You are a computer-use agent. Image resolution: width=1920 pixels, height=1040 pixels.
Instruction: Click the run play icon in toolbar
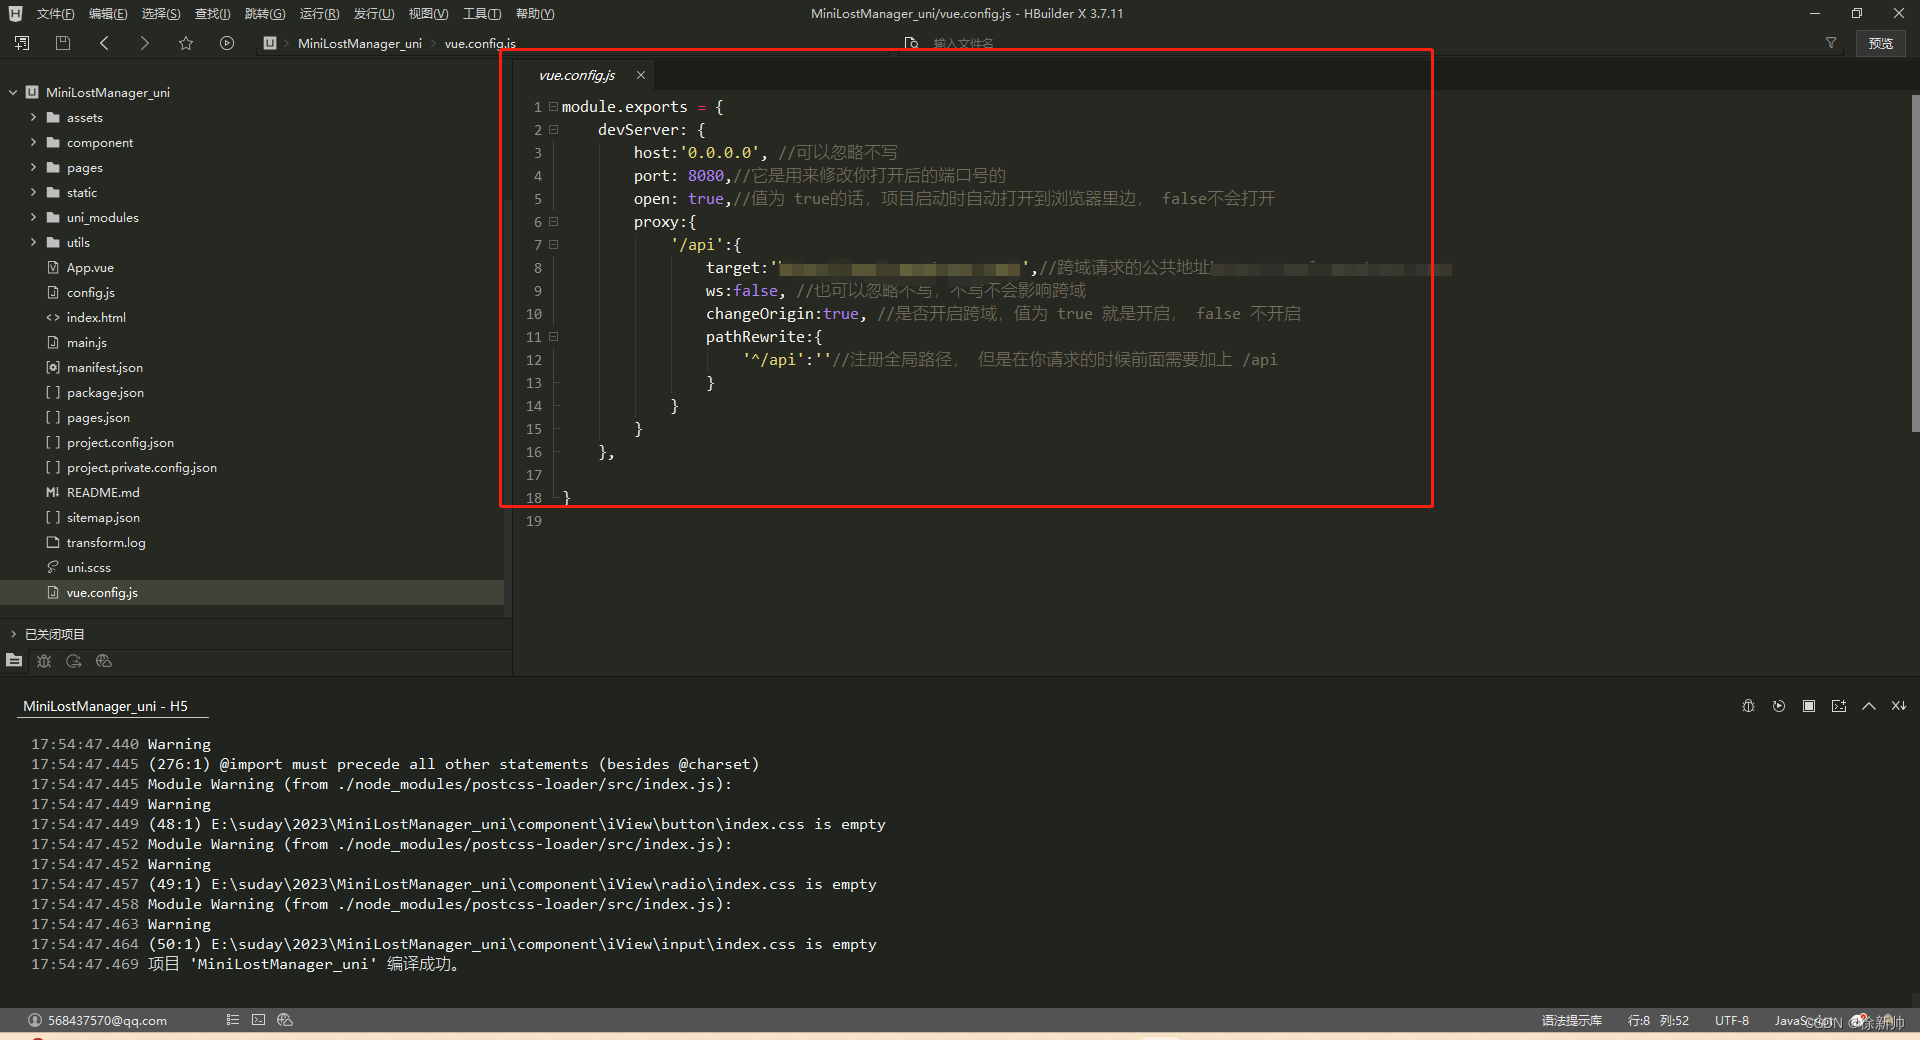click(x=227, y=43)
